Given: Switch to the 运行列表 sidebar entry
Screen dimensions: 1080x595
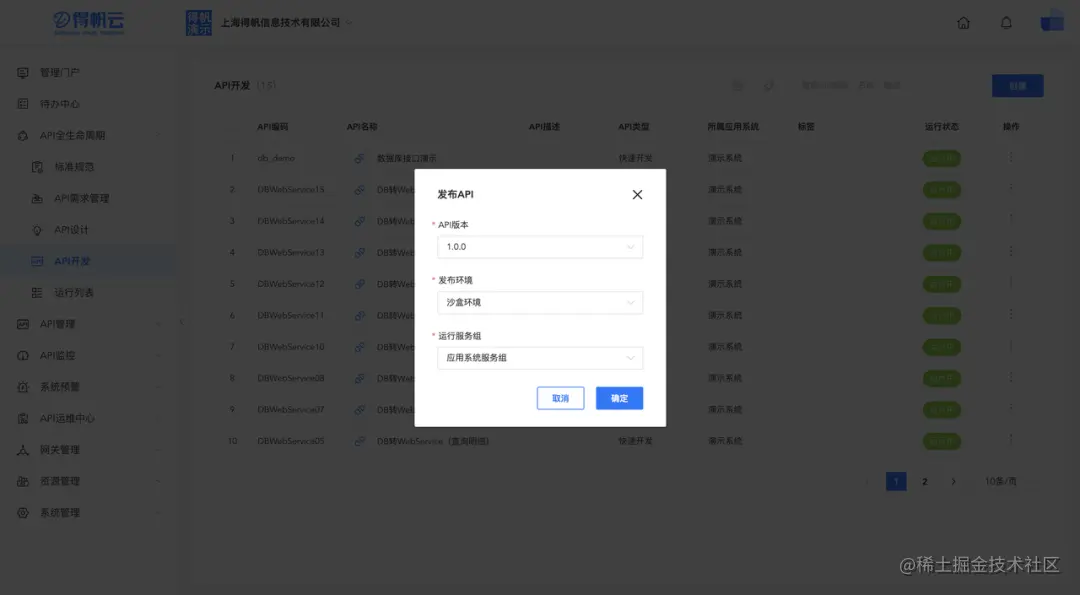Looking at the screenshot, I should (72, 292).
